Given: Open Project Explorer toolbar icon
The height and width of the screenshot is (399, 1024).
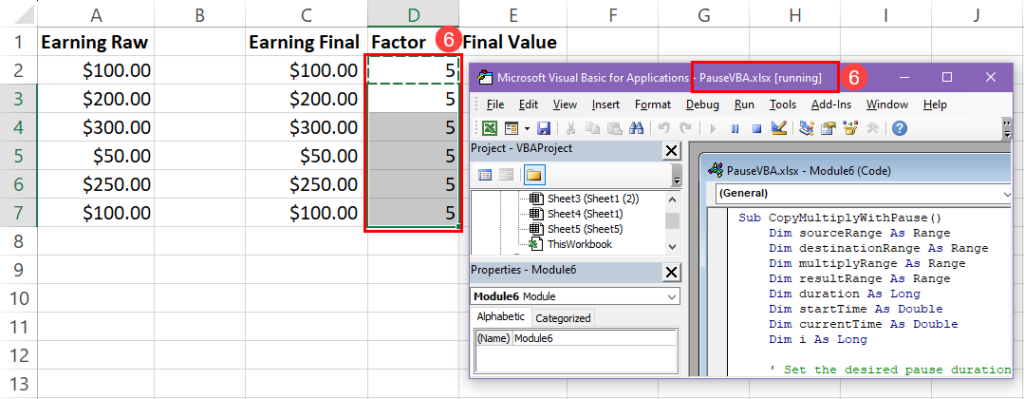Looking at the screenshot, I should click(807, 128).
